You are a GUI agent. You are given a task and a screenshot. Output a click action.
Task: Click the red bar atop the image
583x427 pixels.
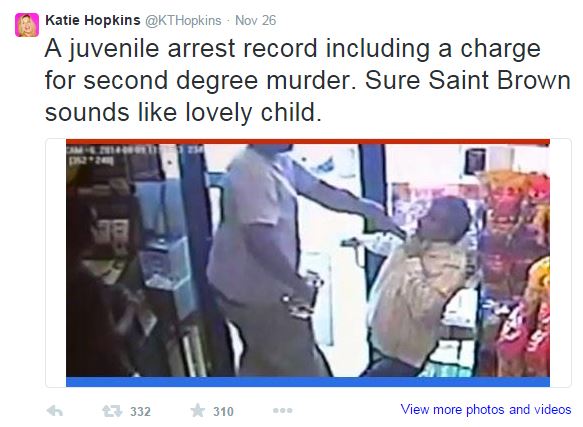[308, 142]
